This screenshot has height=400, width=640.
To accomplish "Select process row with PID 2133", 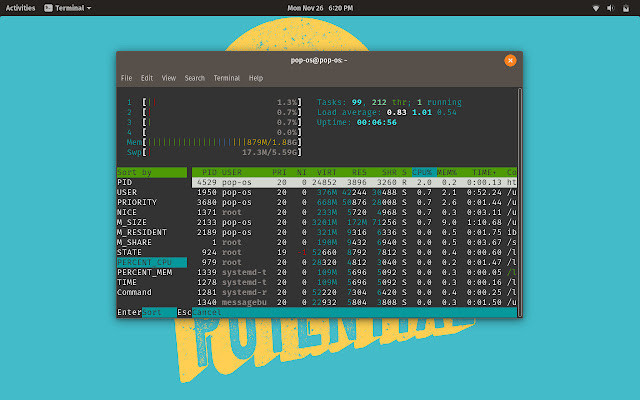I will [x=354, y=222].
